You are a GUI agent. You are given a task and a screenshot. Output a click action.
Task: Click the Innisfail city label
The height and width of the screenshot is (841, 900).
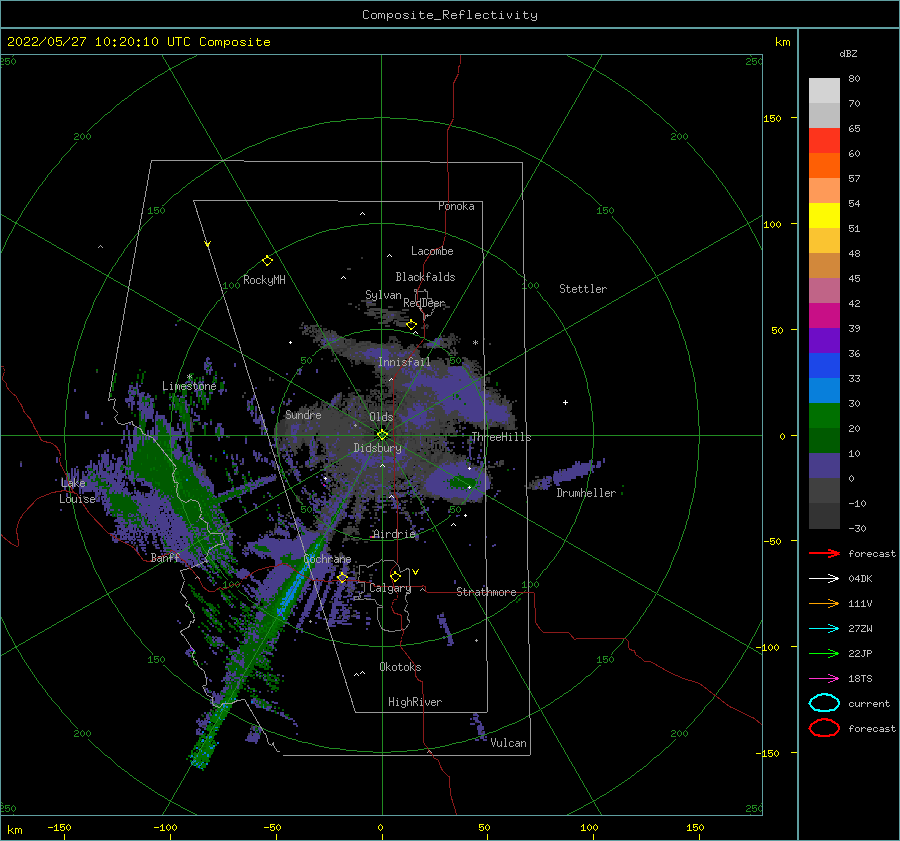404,362
